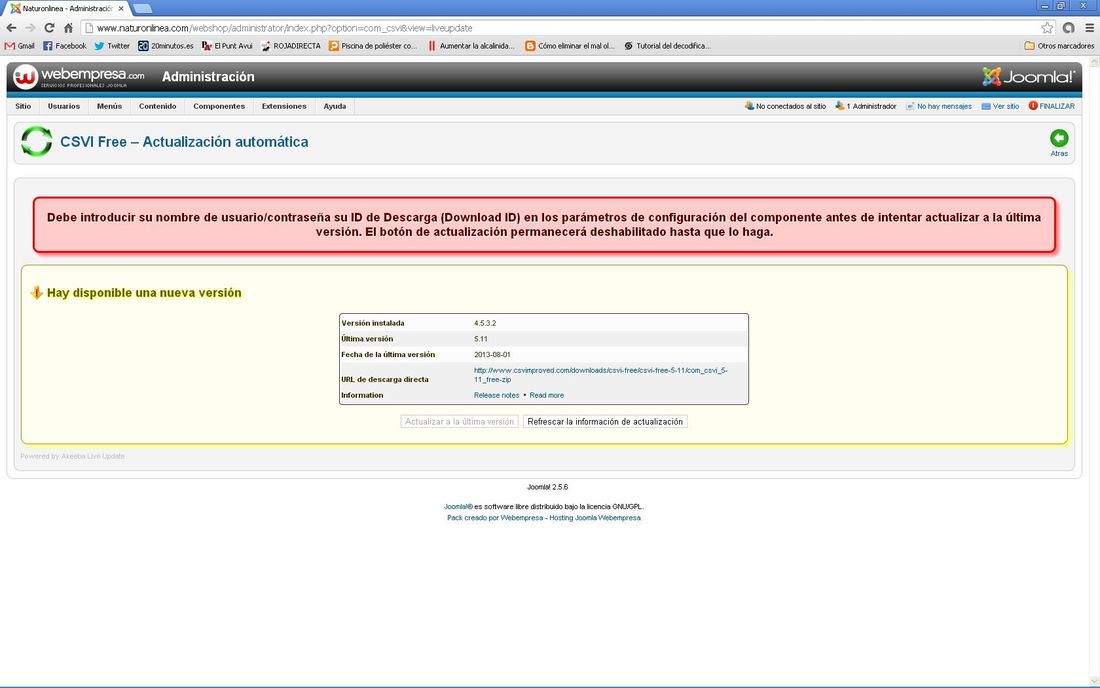Click the browser forward arrow
This screenshot has width=1100, height=688.
click(x=30, y=28)
